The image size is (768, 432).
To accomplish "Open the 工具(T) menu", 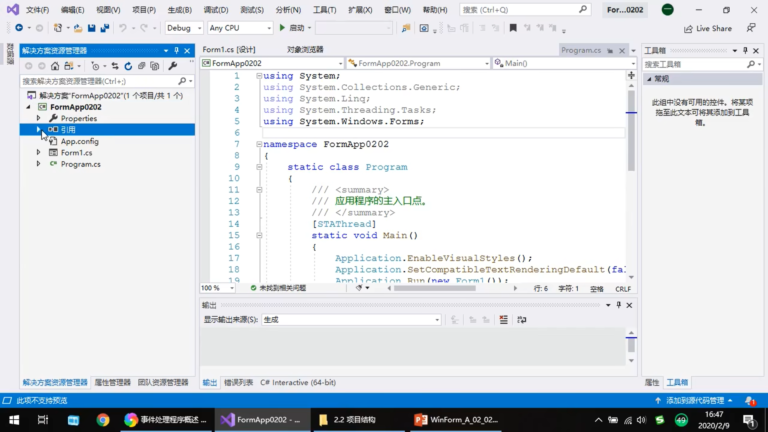I will (324, 10).
